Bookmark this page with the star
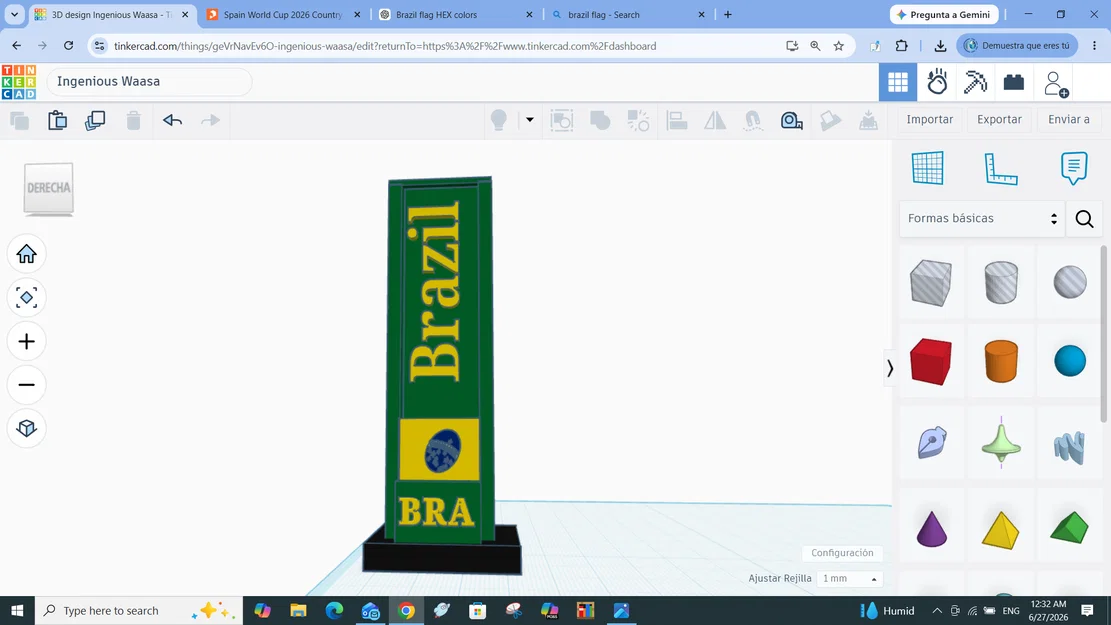 point(839,46)
